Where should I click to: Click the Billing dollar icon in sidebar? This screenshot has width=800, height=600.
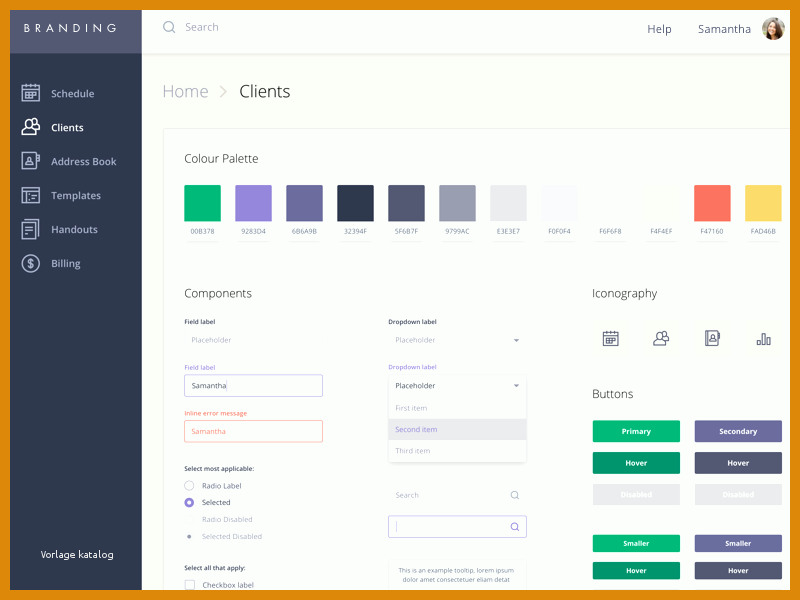(x=31, y=263)
